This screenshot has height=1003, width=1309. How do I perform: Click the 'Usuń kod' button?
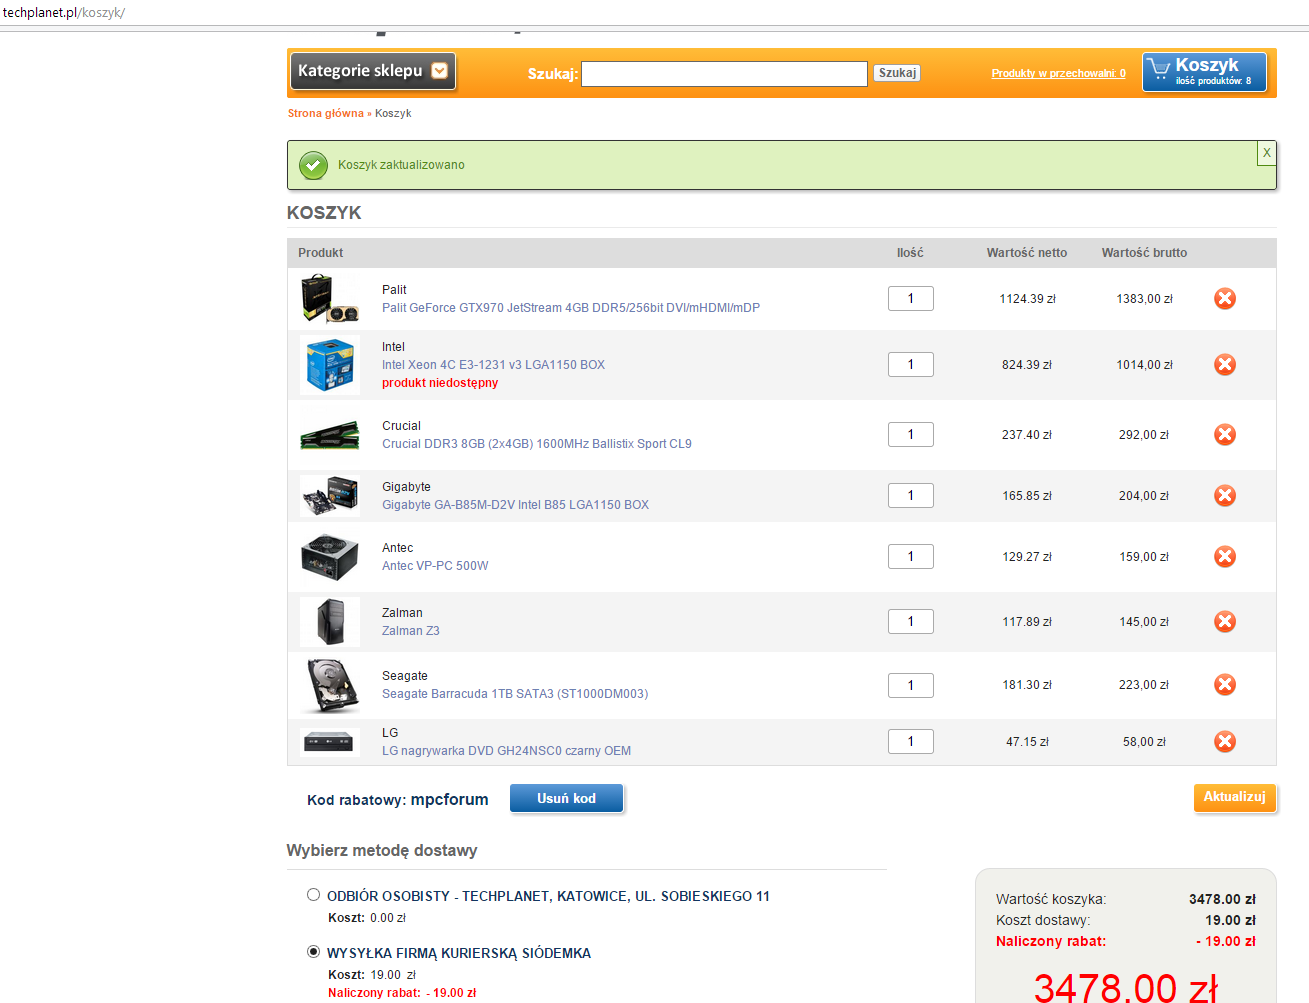pyautogui.click(x=567, y=798)
